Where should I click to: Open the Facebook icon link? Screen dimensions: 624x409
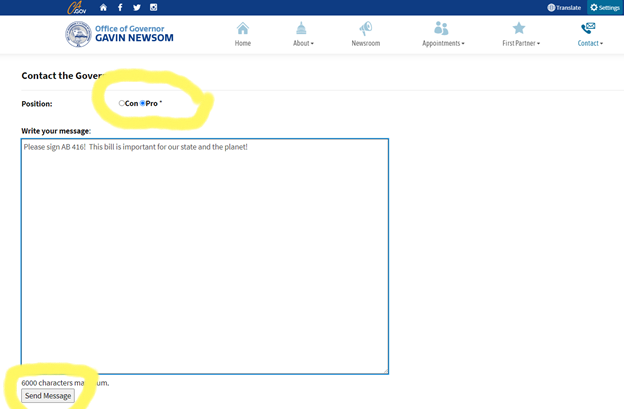tap(120, 7)
